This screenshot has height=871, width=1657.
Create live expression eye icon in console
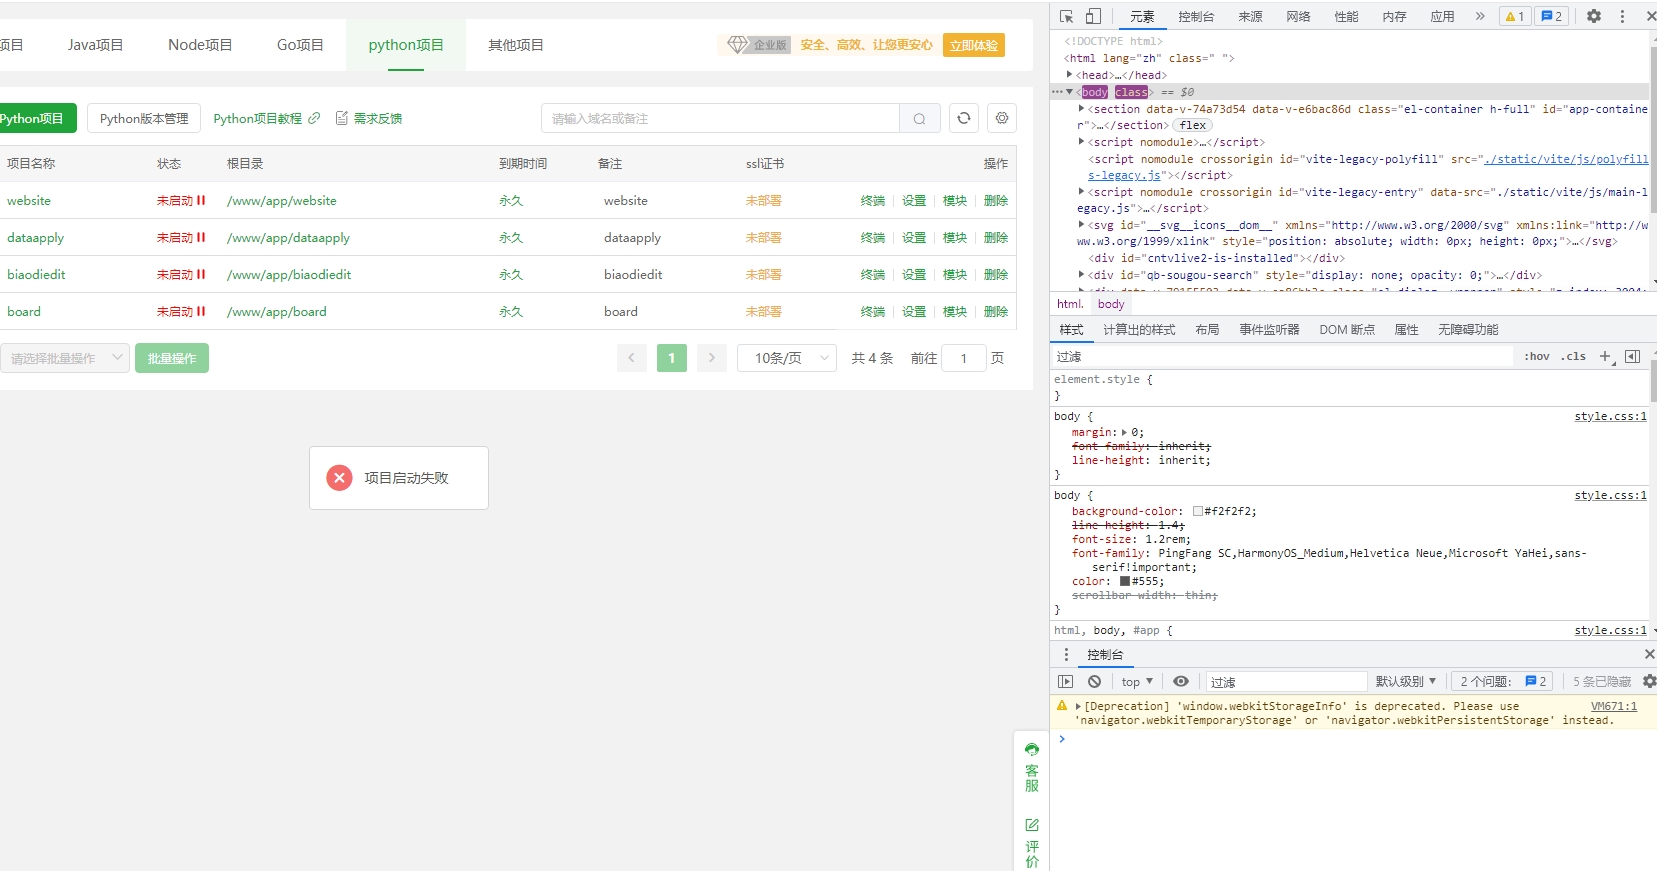(1181, 681)
